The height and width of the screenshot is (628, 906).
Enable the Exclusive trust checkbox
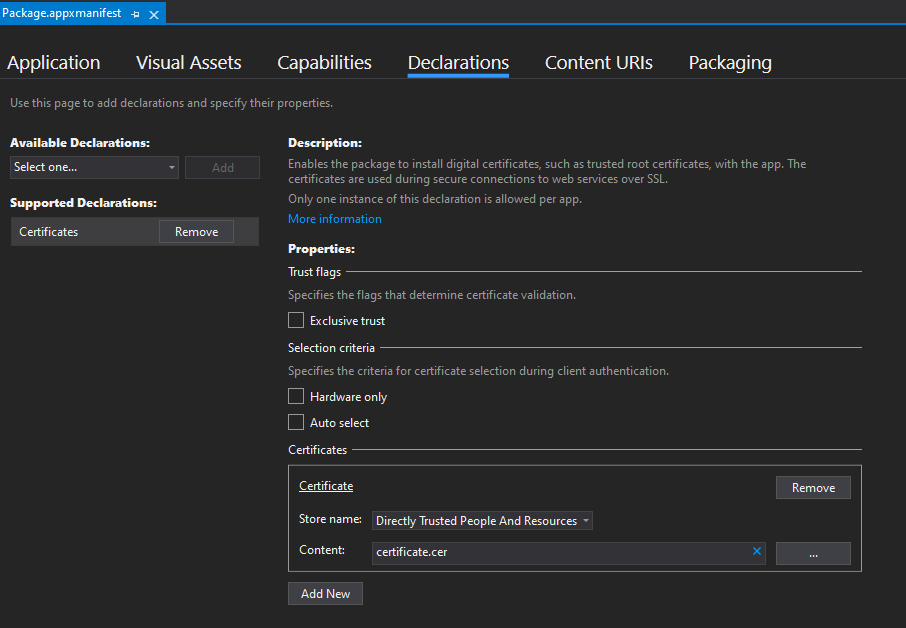296,321
